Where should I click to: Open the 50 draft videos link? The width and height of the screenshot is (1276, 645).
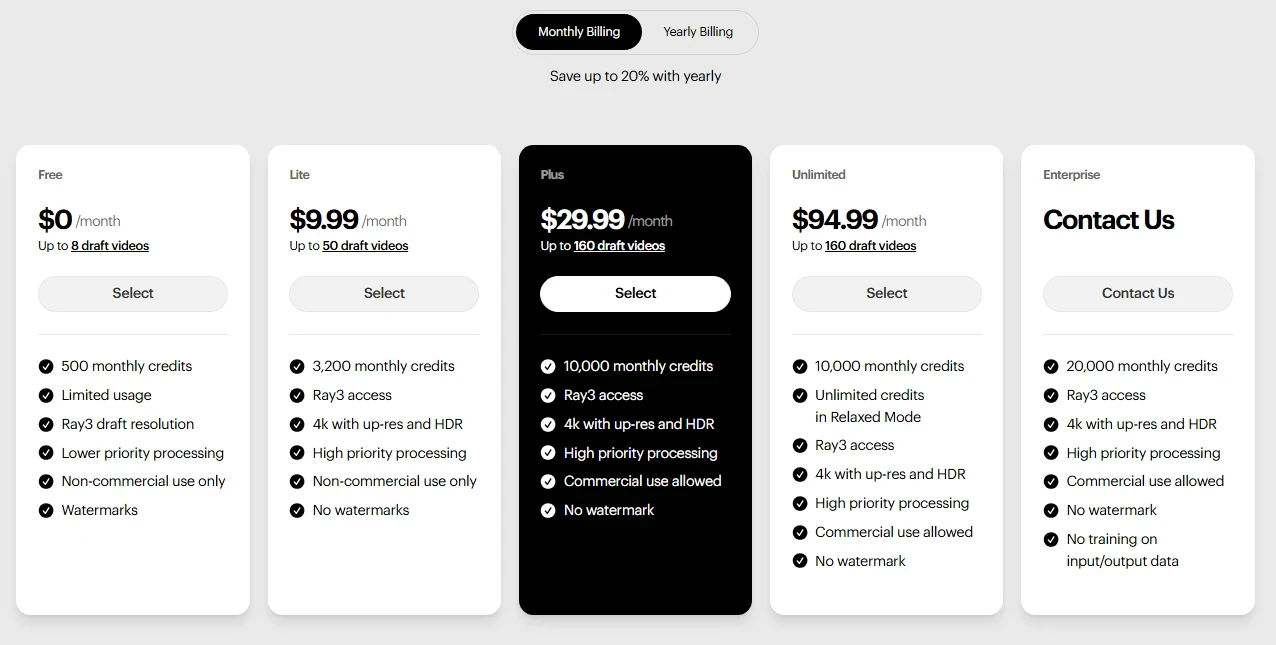click(x=365, y=246)
